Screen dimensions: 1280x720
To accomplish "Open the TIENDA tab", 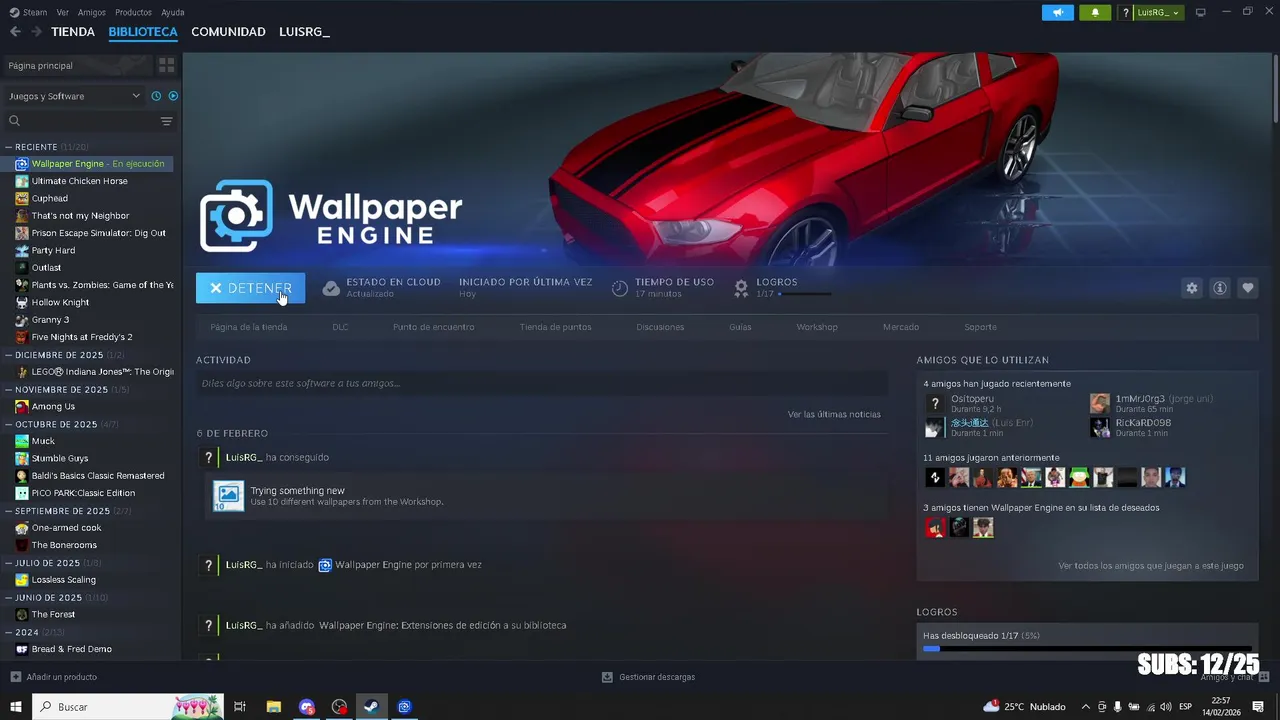I will 73,32.
